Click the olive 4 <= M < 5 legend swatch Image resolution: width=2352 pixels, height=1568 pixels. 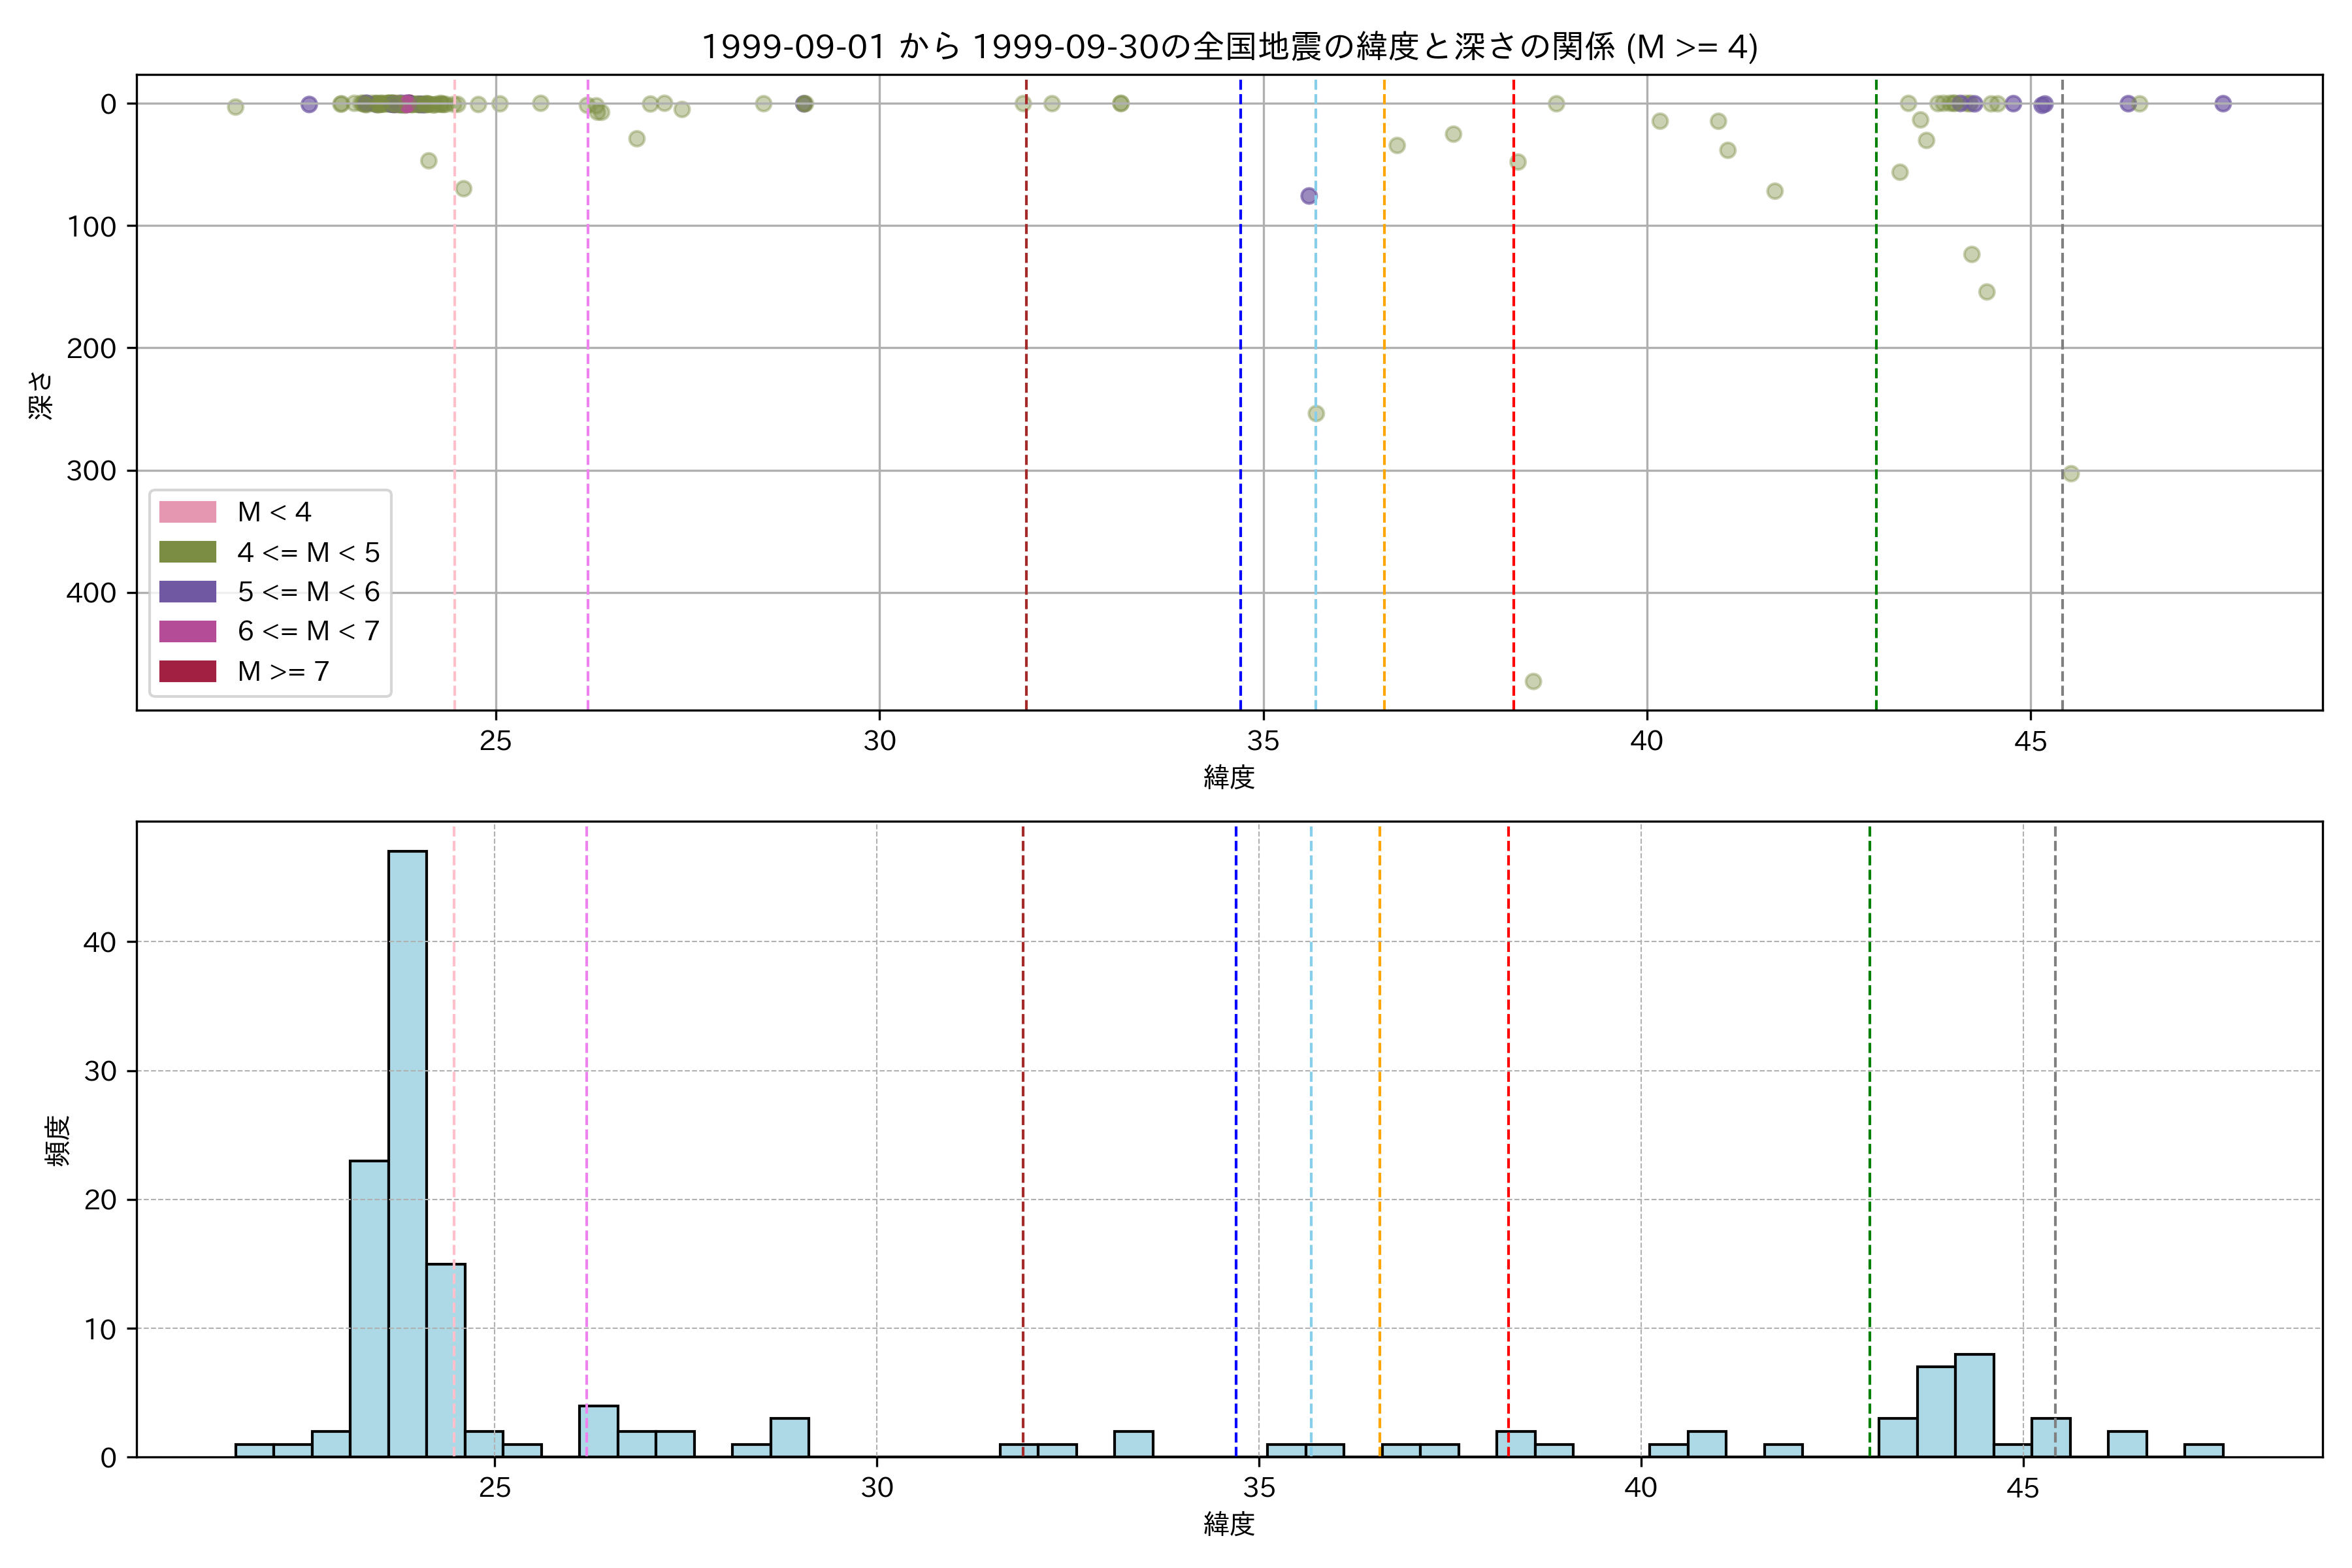187,552
